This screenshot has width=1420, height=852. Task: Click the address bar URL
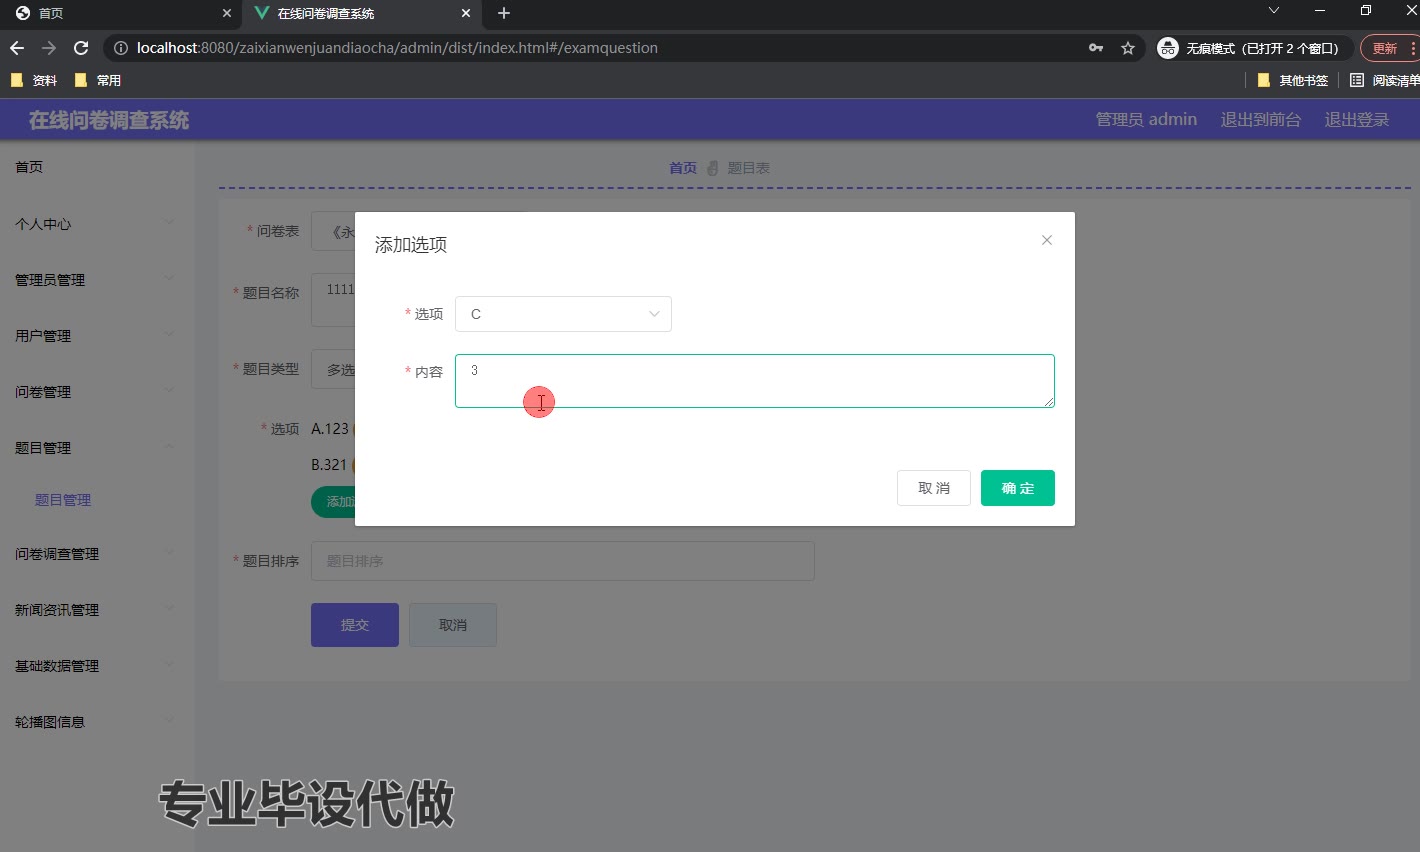click(397, 48)
